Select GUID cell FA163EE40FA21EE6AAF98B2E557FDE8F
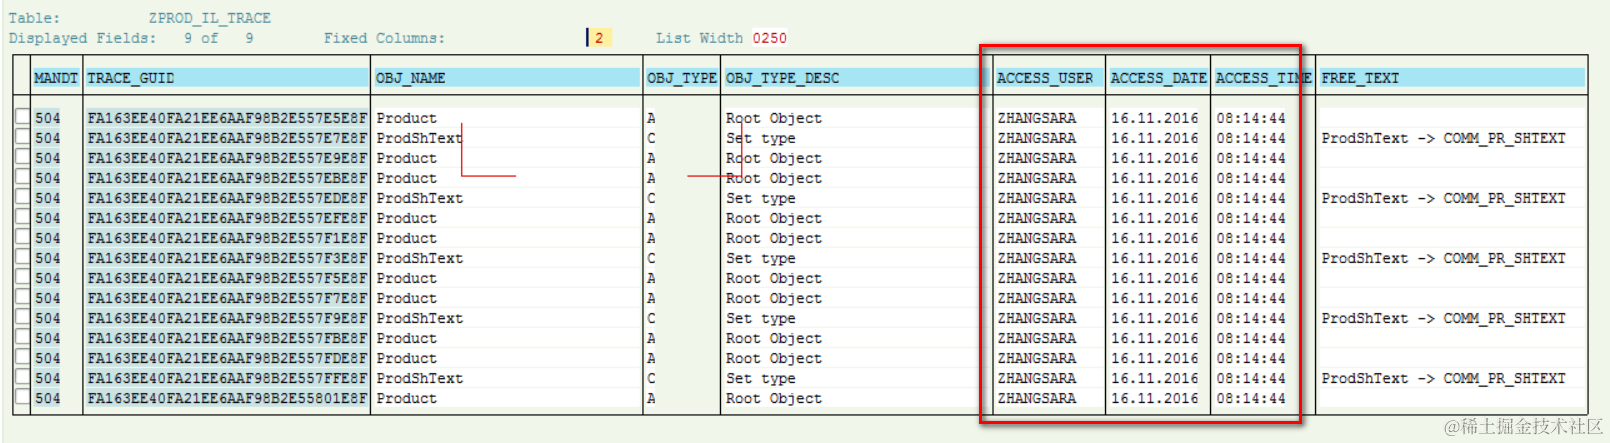Image resolution: width=1610 pixels, height=443 pixels. point(227,358)
